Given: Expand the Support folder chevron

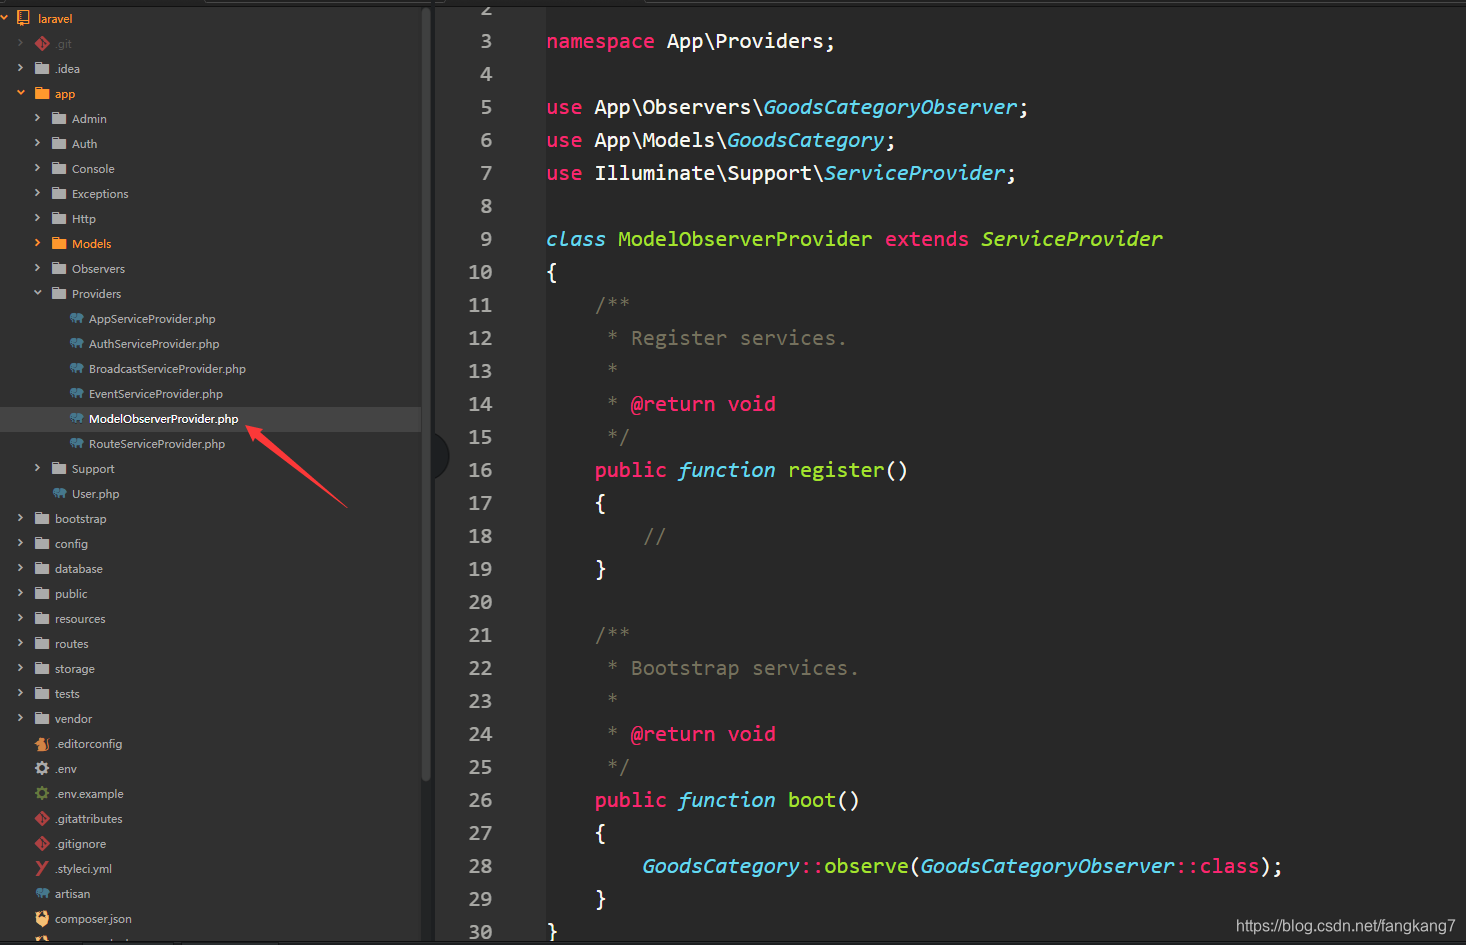Looking at the screenshot, I should [x=37, y=468].
